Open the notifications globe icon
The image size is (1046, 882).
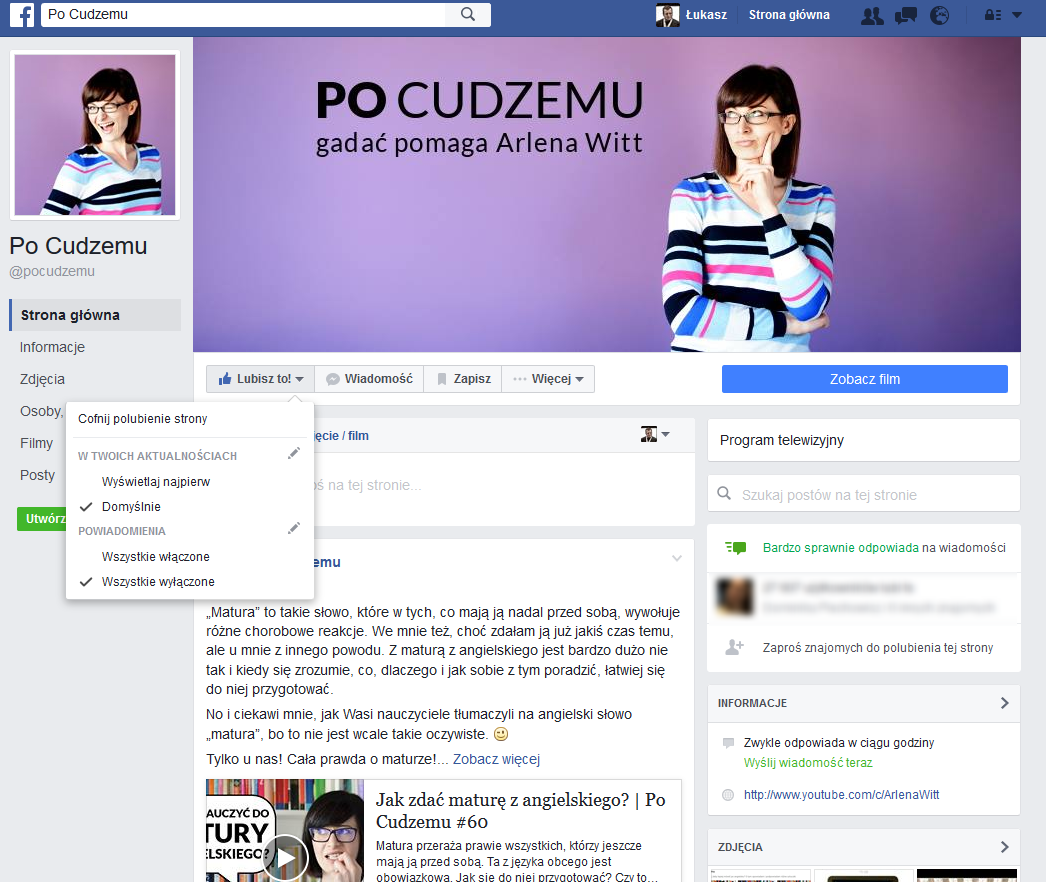[x=939, y=15]
